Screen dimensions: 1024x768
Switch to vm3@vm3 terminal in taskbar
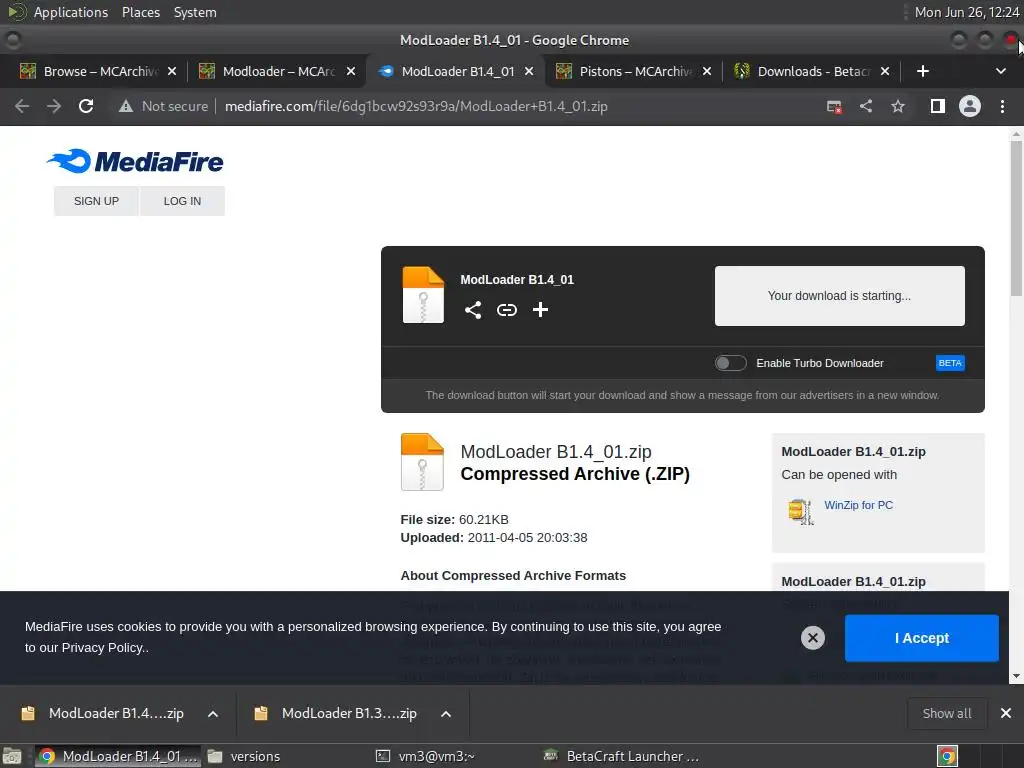[x=426, y=756]
